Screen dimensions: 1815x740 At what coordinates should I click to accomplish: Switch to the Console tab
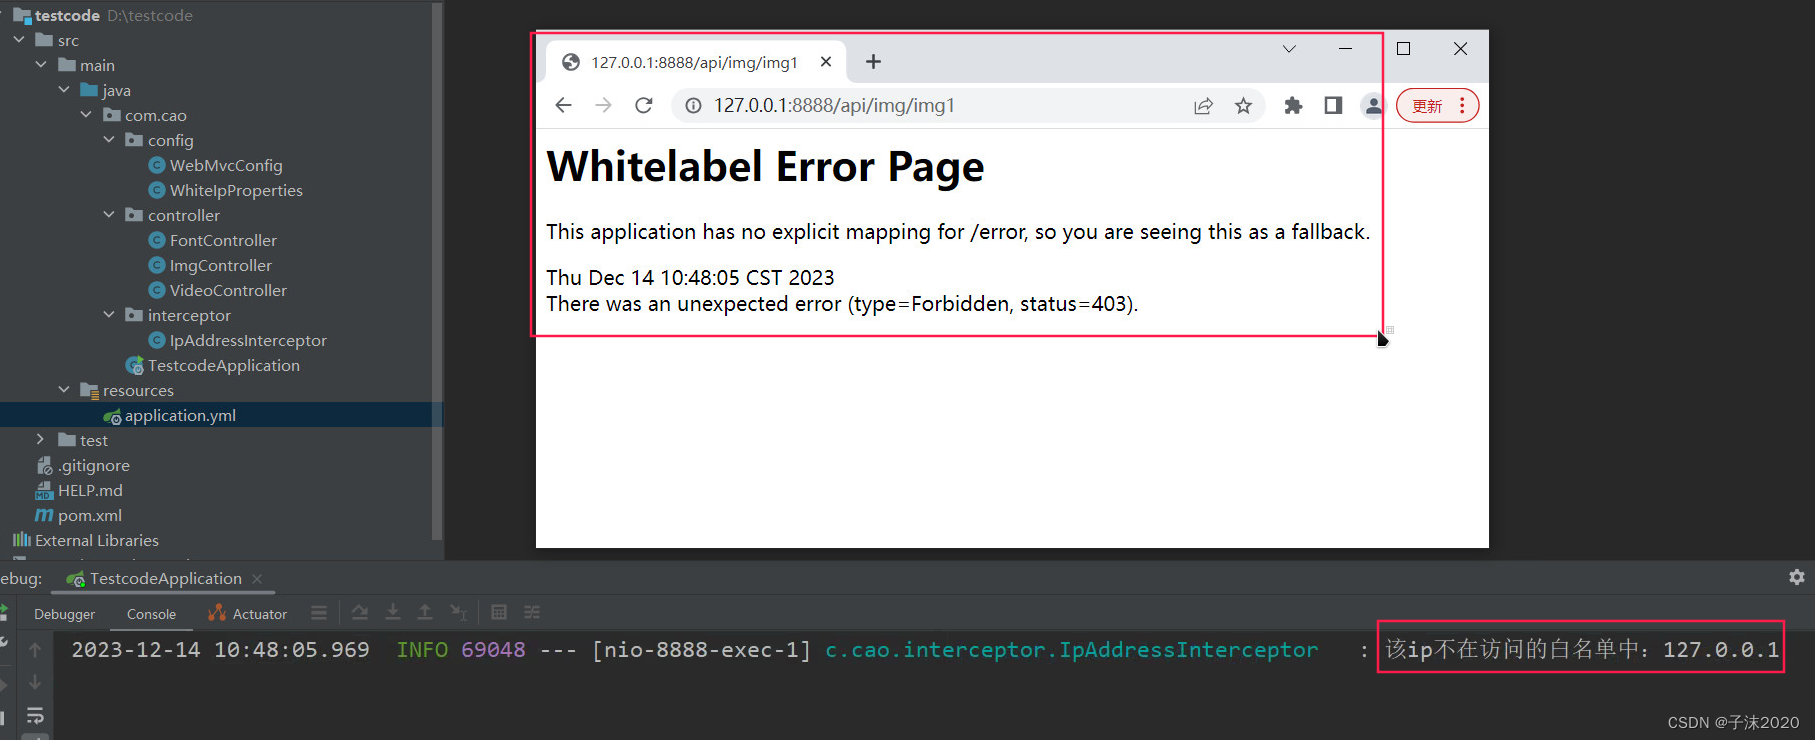coord(151,614)
